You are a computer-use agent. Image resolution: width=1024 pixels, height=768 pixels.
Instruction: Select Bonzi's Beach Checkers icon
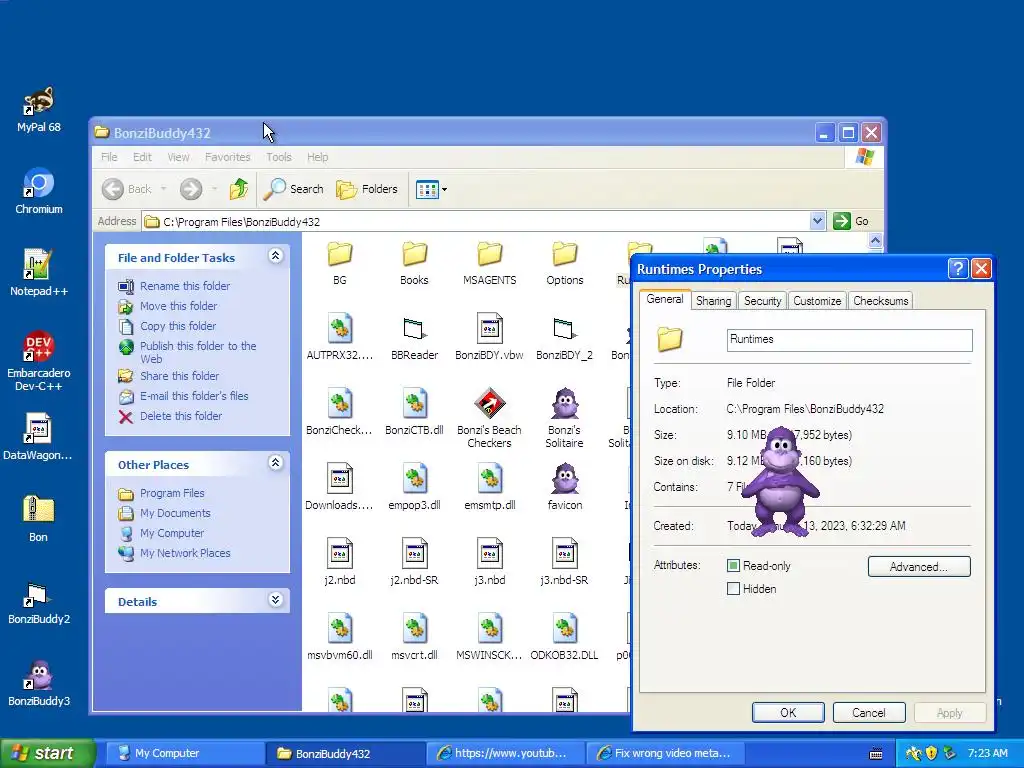tap(489, 419)
